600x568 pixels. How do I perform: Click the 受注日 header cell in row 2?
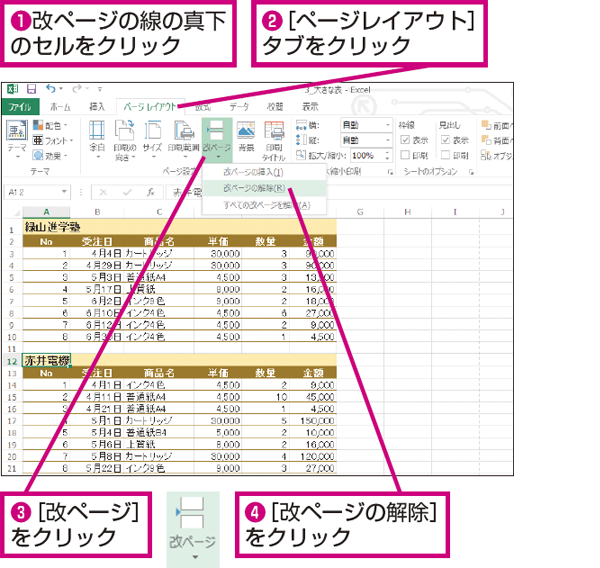click(97, 242)
